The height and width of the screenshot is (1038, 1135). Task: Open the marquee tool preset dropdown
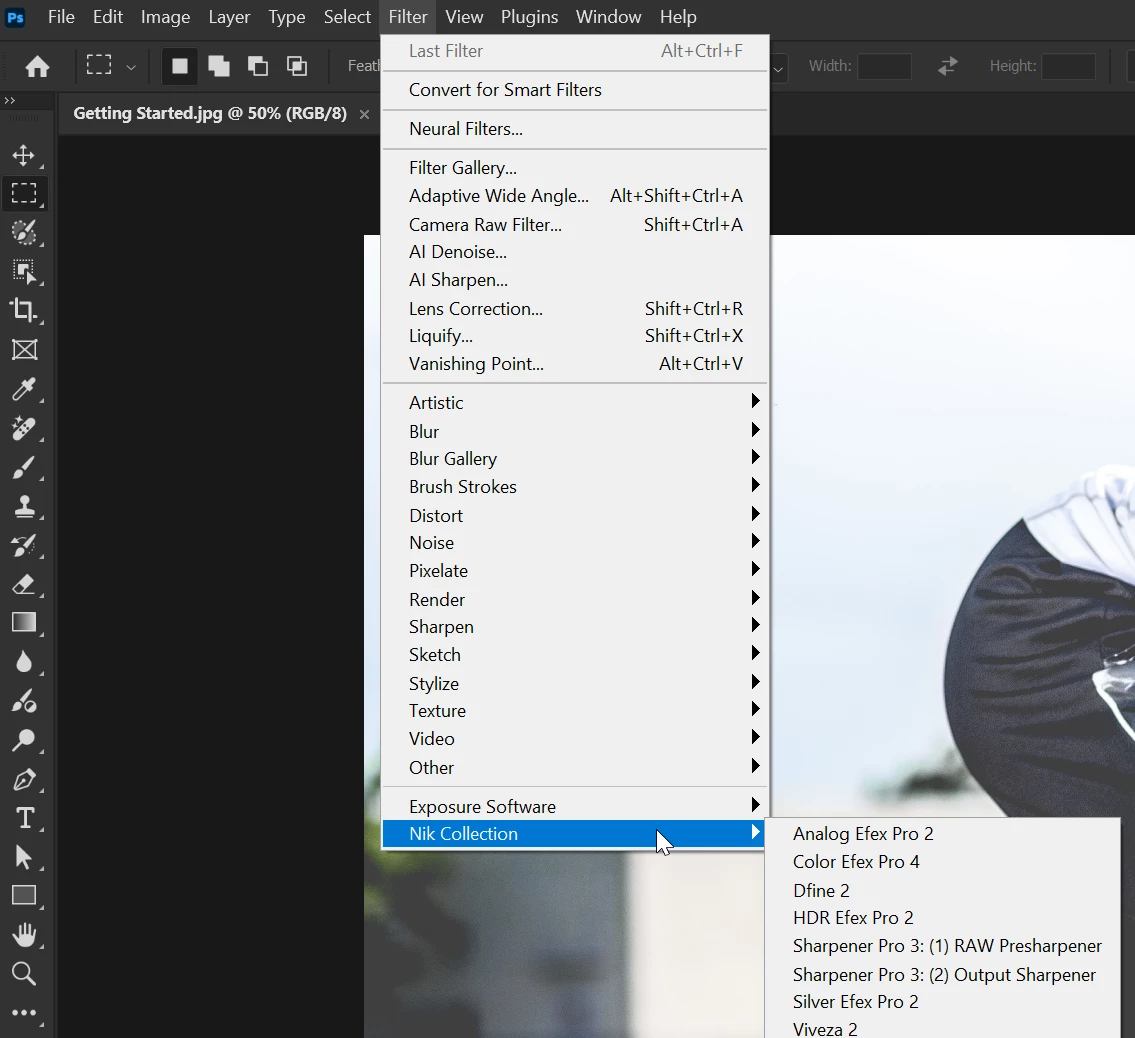(x=131, y=67)
